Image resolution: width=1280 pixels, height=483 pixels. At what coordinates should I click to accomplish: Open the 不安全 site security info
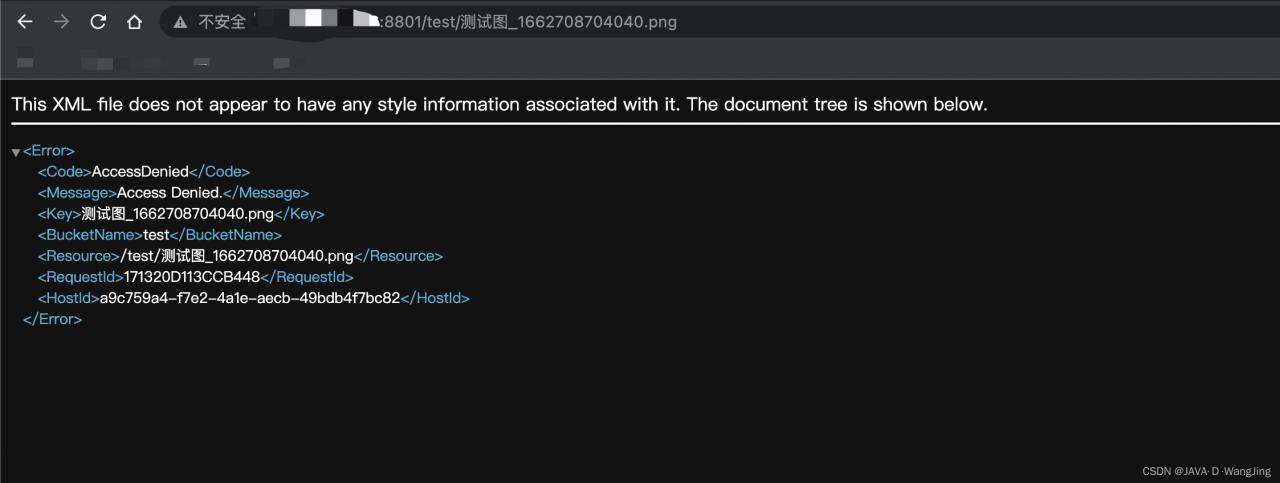tap(221, 22)
